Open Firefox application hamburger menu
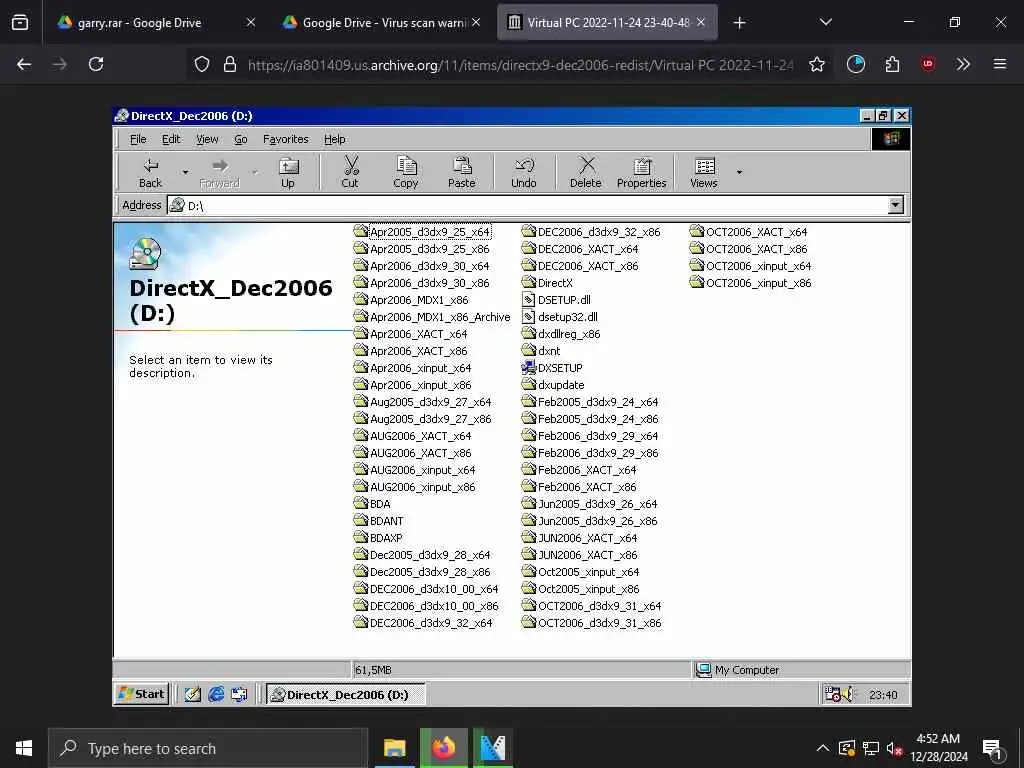1024x768 pixels. tap(999, 64)
